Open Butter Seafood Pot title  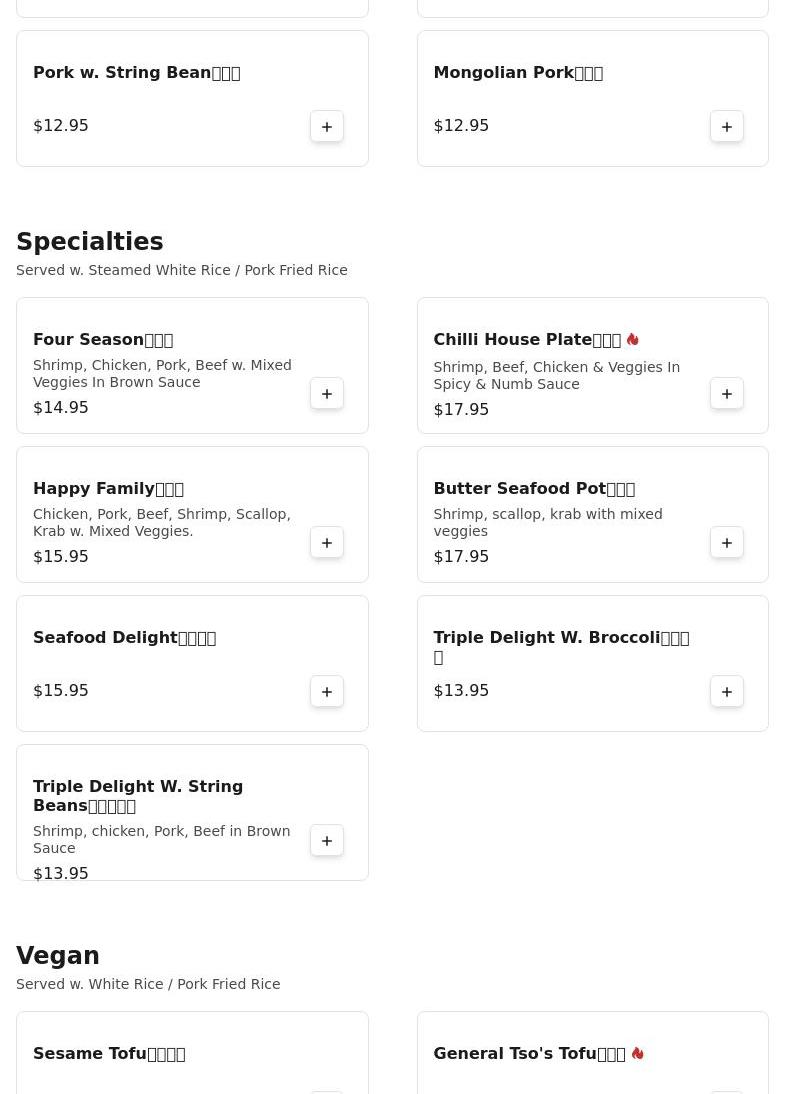point(534,489)
